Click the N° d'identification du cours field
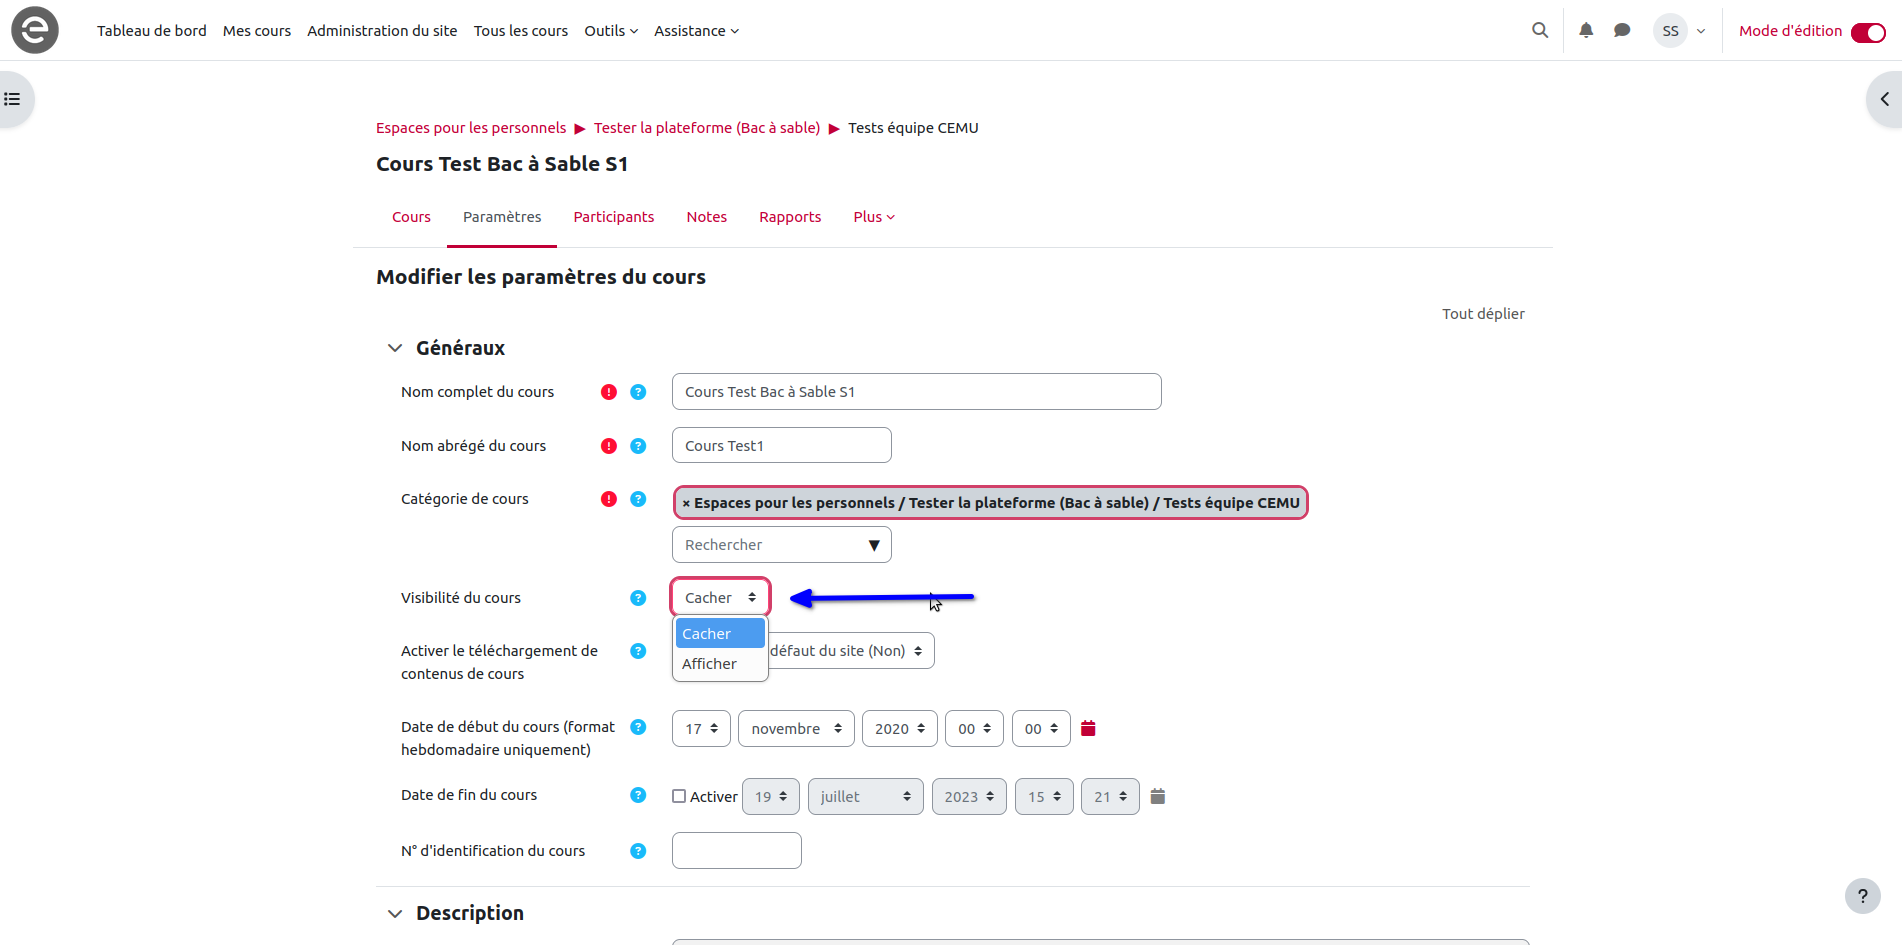The width and height of the screenshot is (1902, 945). [x=736, y=851]
